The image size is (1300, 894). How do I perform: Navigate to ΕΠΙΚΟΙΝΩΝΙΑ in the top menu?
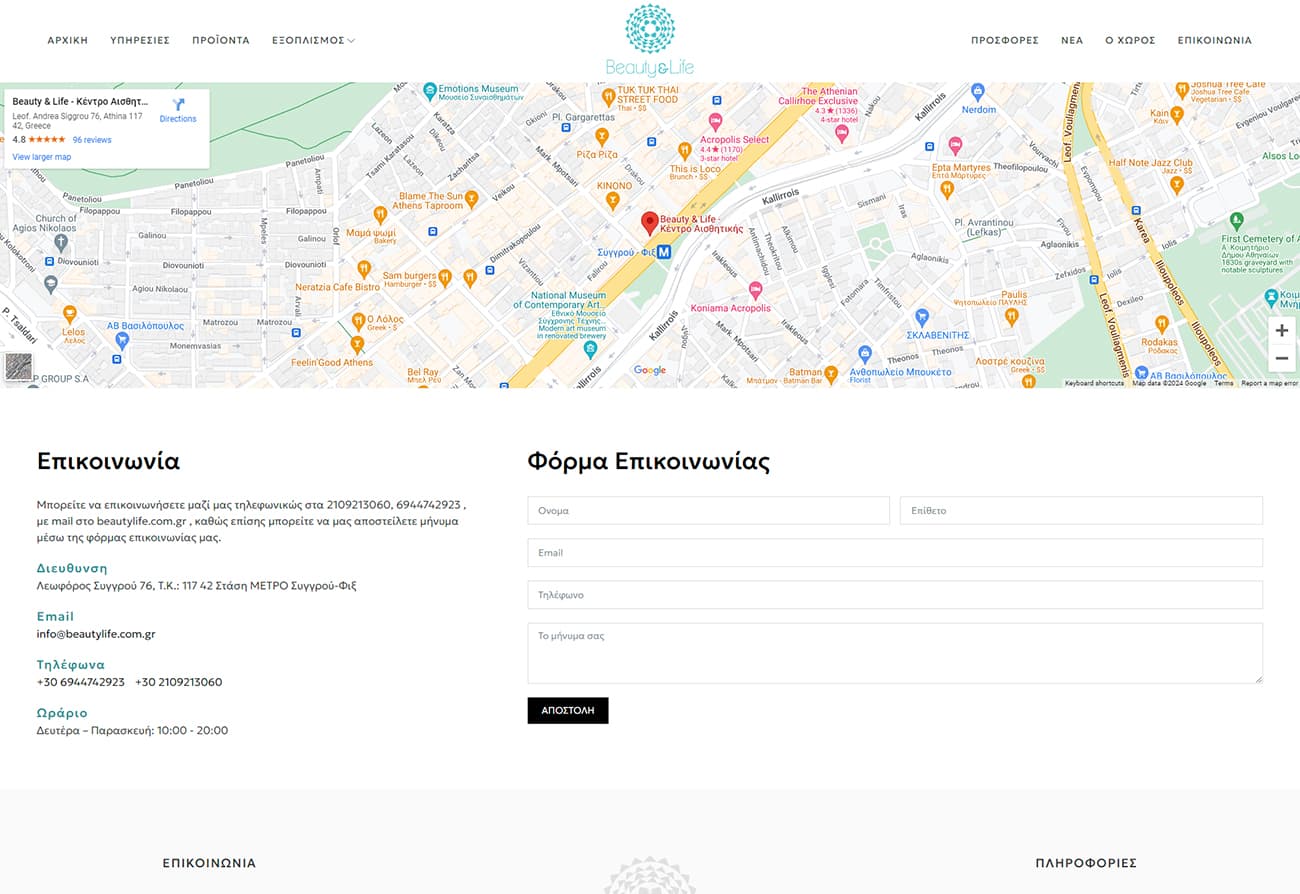coord(1214,41)
